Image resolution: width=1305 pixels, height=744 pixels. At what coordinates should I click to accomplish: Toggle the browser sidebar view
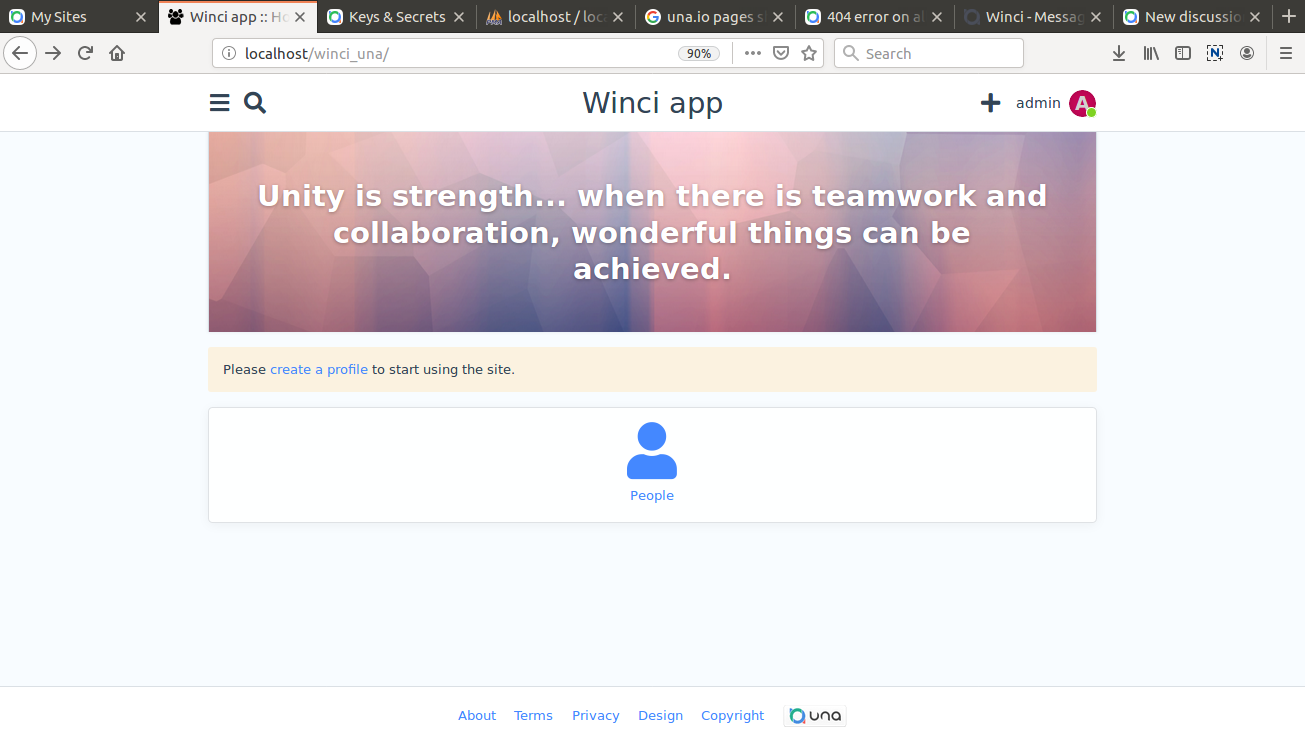pos(1183,54)
